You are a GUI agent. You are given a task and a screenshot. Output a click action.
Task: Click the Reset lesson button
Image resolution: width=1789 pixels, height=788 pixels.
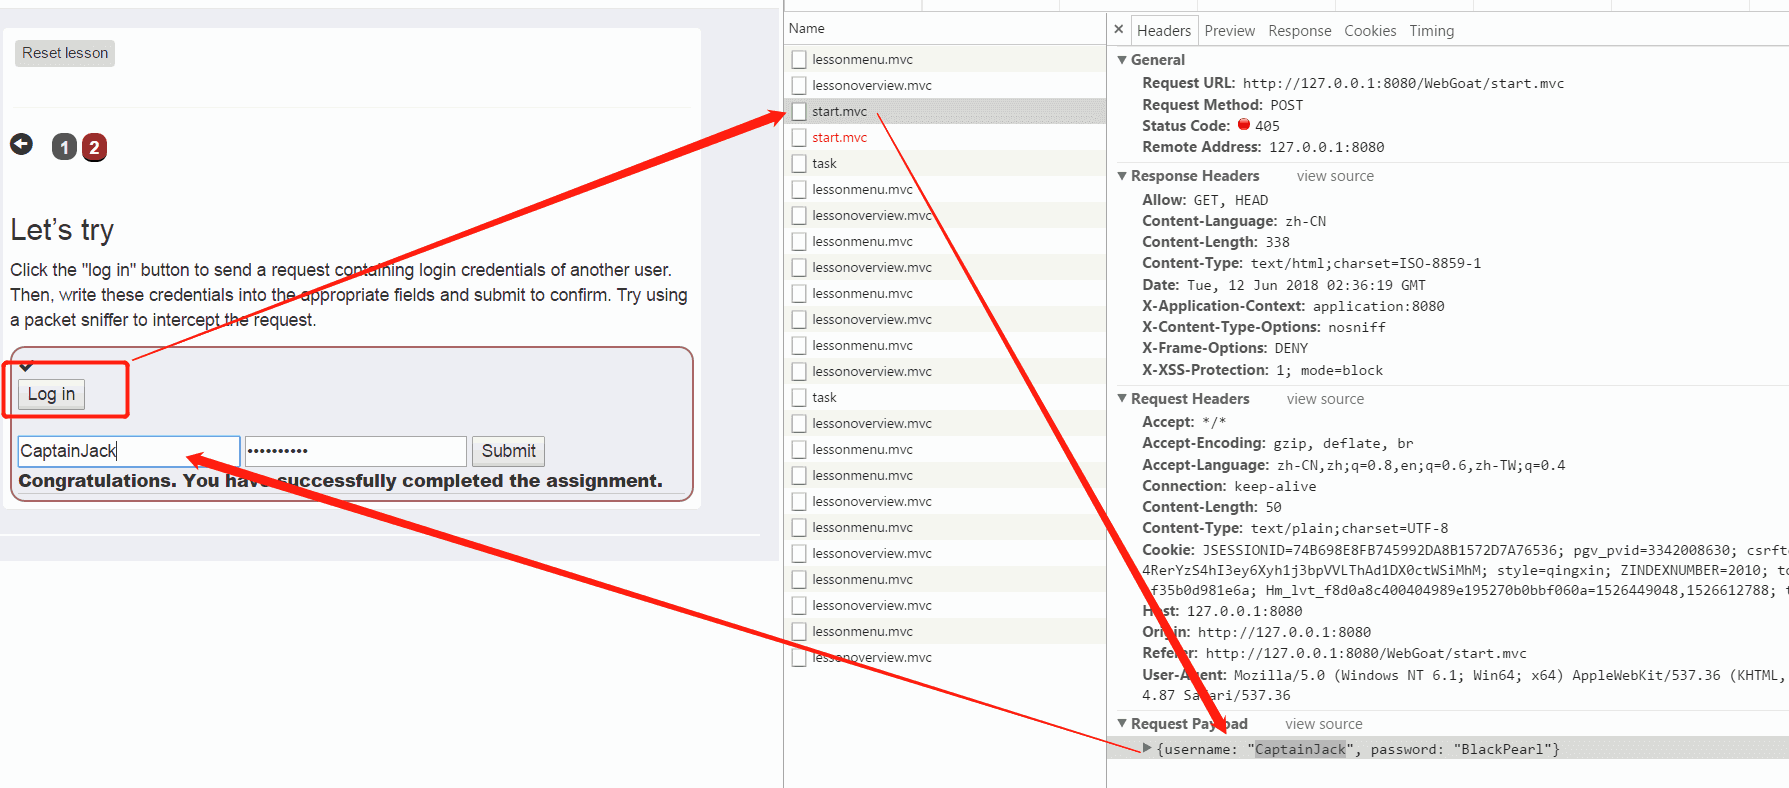[x=65, y=53]
